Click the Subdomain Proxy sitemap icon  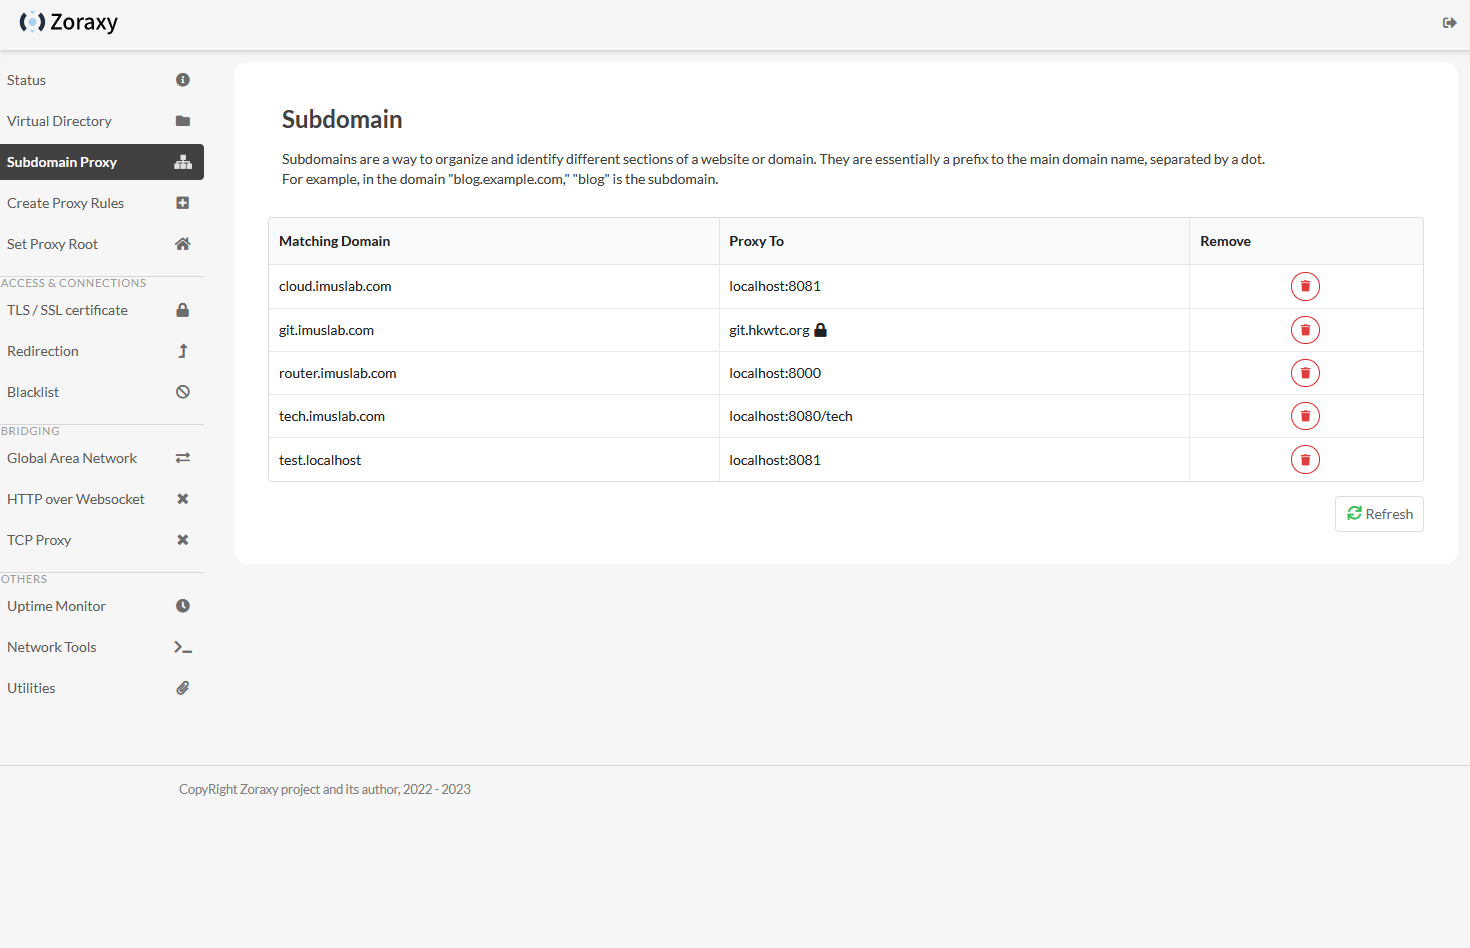click(183, 162)
